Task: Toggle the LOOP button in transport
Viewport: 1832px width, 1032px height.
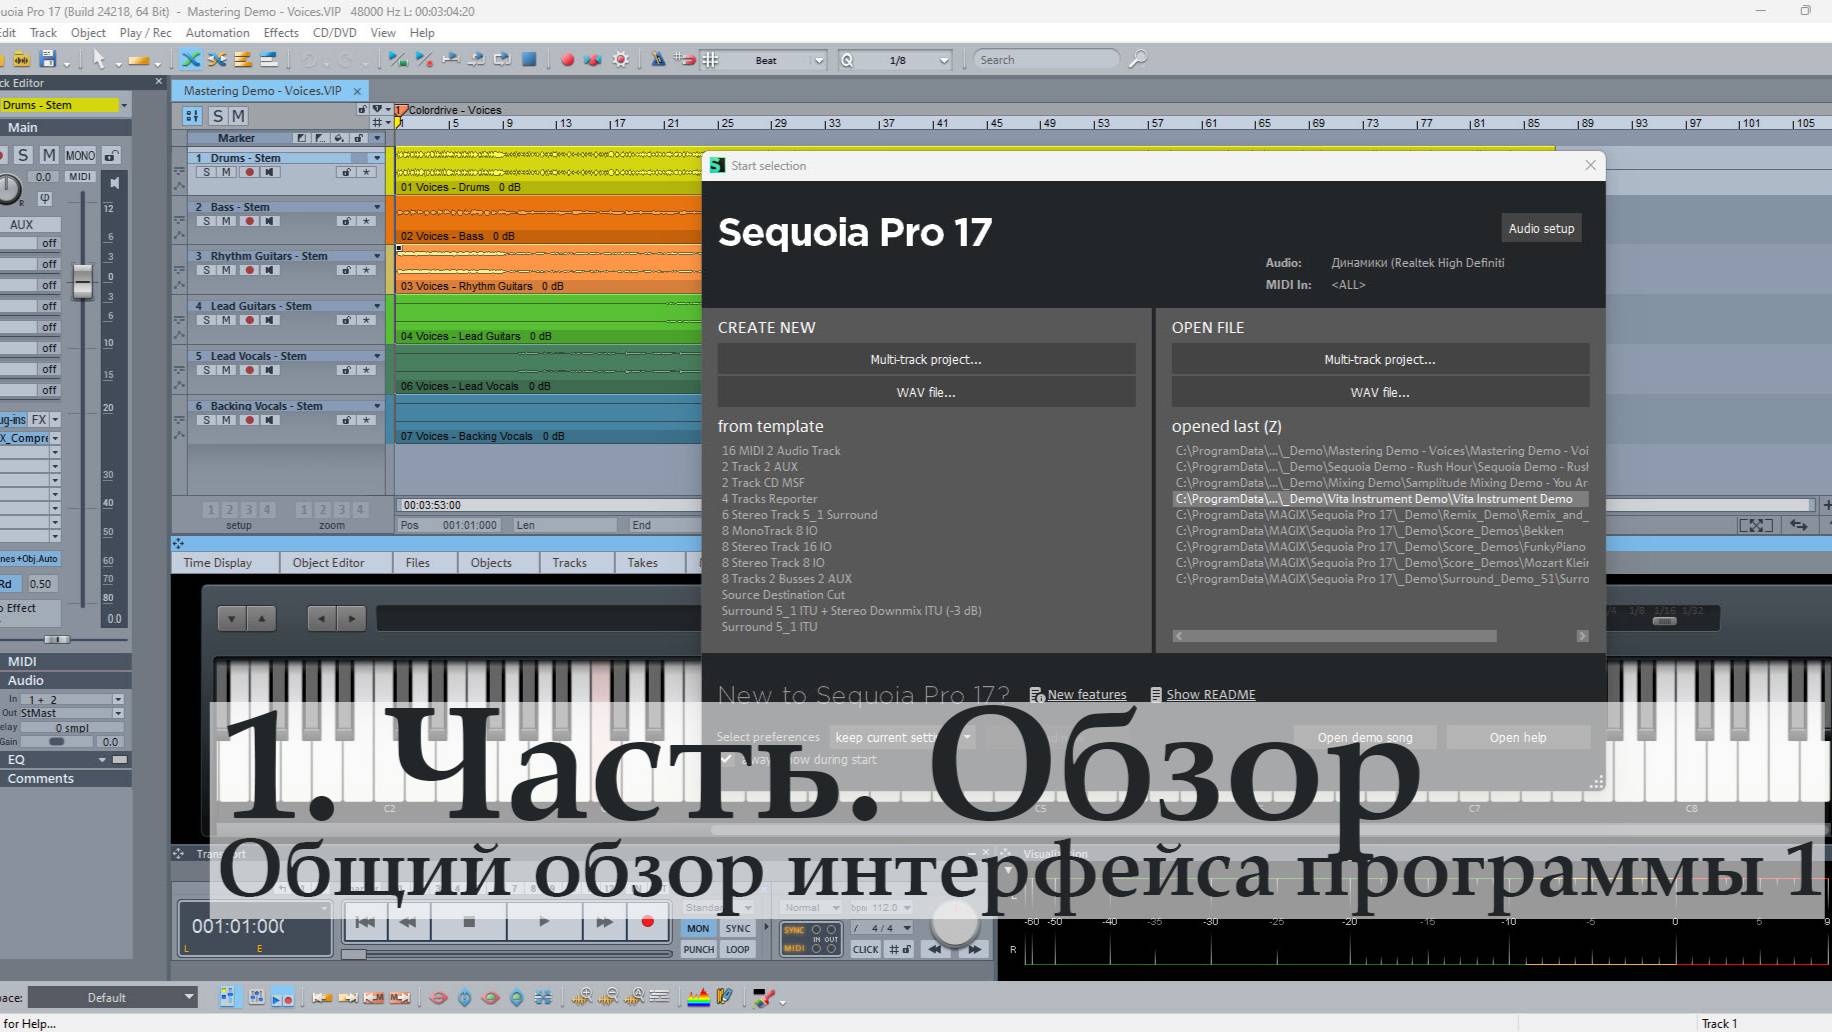Action: click(x=738, y=949)
